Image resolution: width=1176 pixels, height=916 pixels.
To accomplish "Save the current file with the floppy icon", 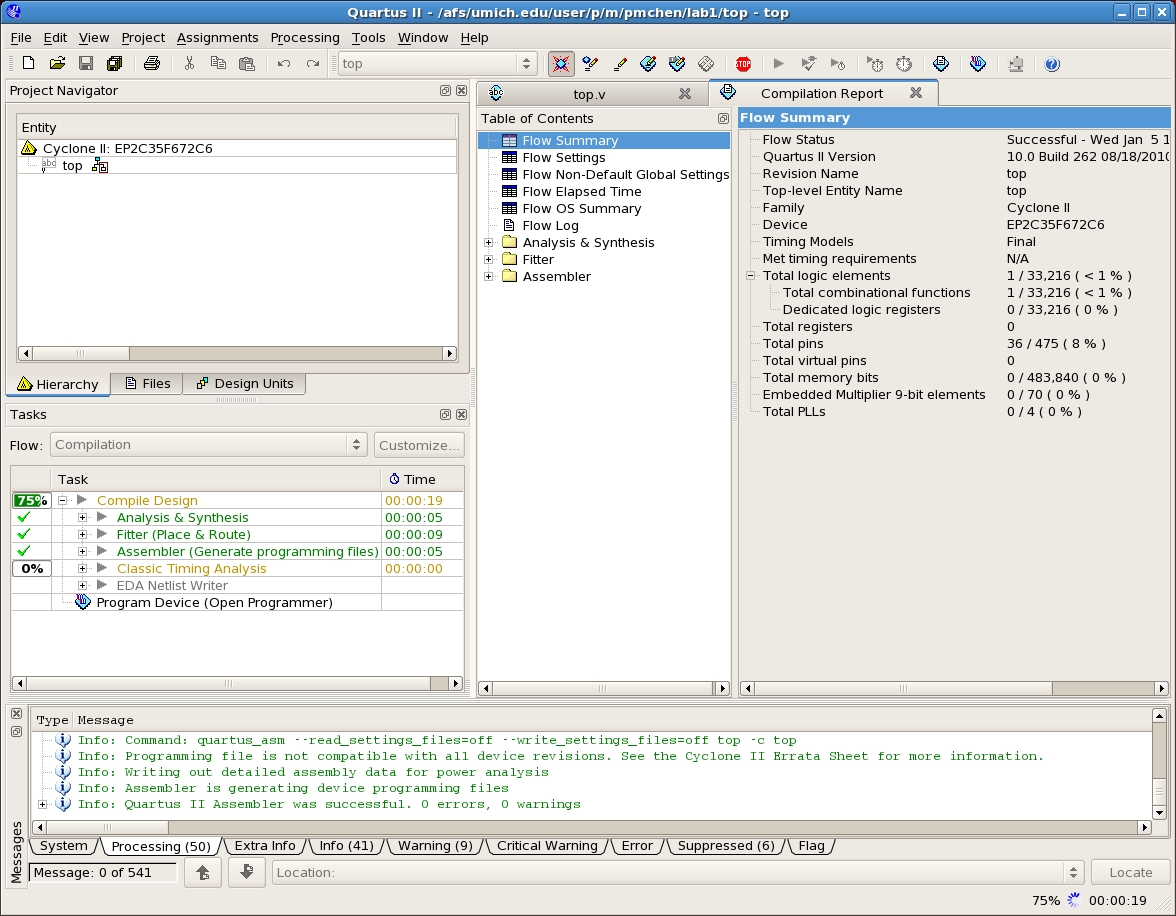I will click(86, 64).
